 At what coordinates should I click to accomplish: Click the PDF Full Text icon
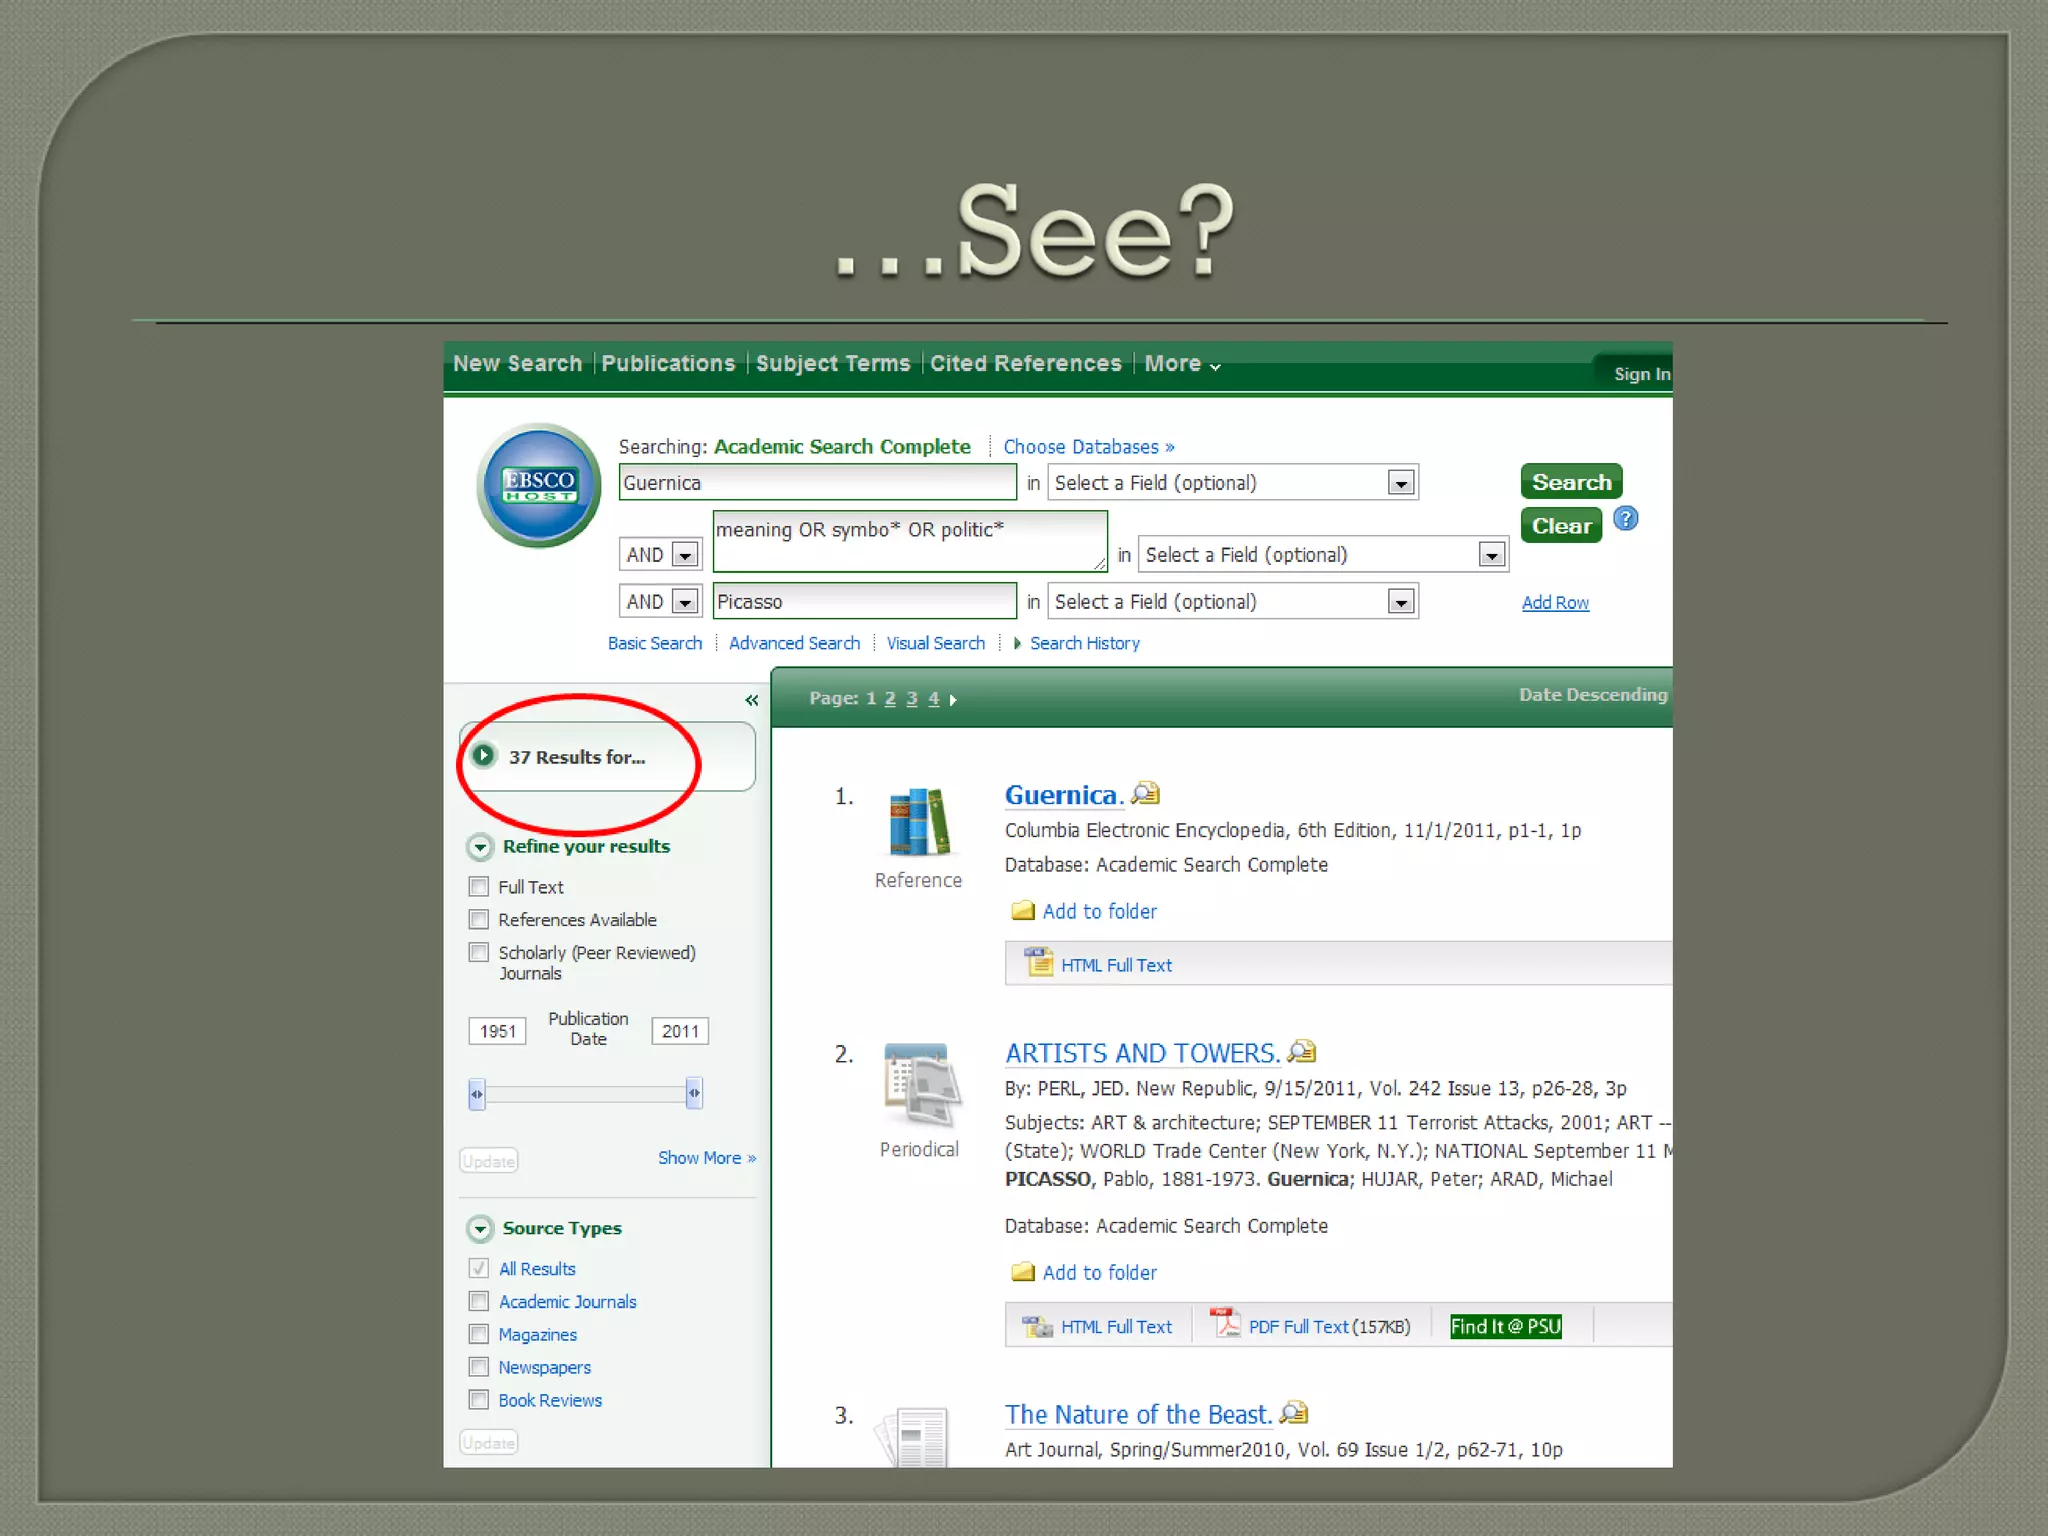[1224, 1325]
